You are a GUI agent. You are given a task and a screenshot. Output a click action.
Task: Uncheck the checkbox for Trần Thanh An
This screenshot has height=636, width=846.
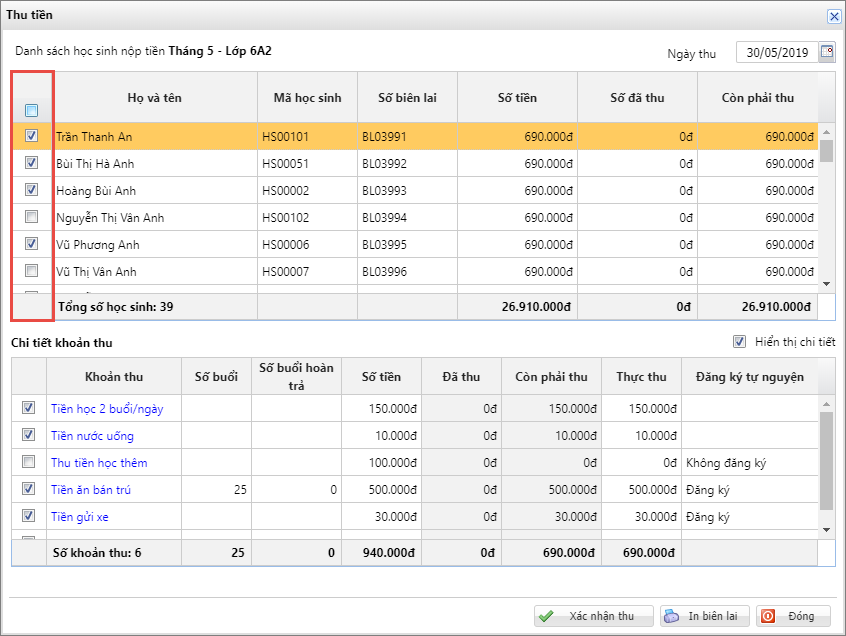pyautogui.click(x=31, y=136)
